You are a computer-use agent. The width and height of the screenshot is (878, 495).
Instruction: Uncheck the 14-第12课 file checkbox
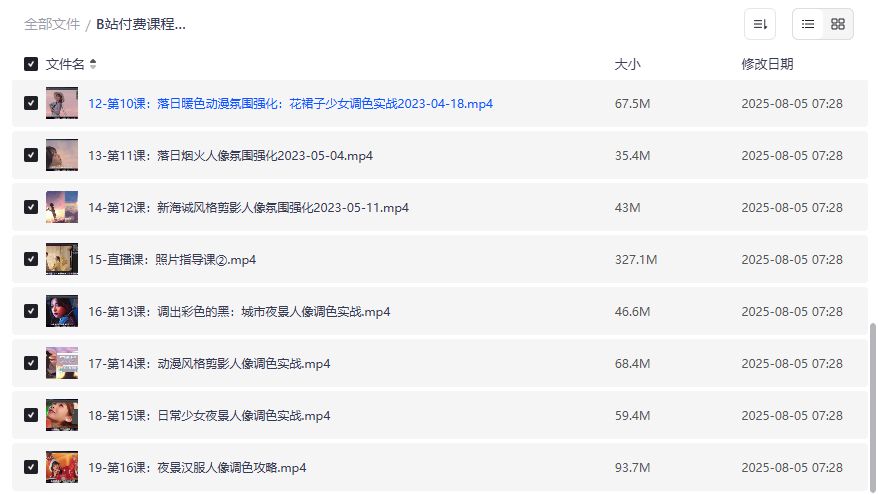click(31, 207)
